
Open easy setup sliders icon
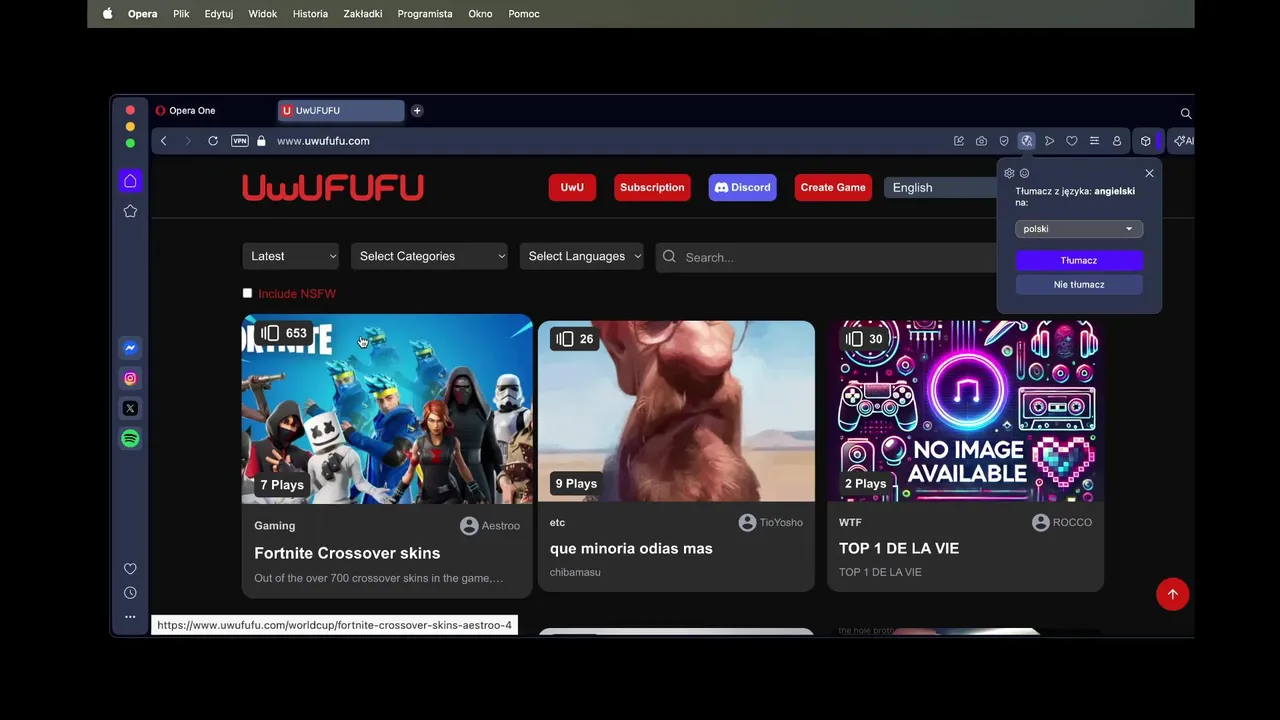[x=1094, y=141]
